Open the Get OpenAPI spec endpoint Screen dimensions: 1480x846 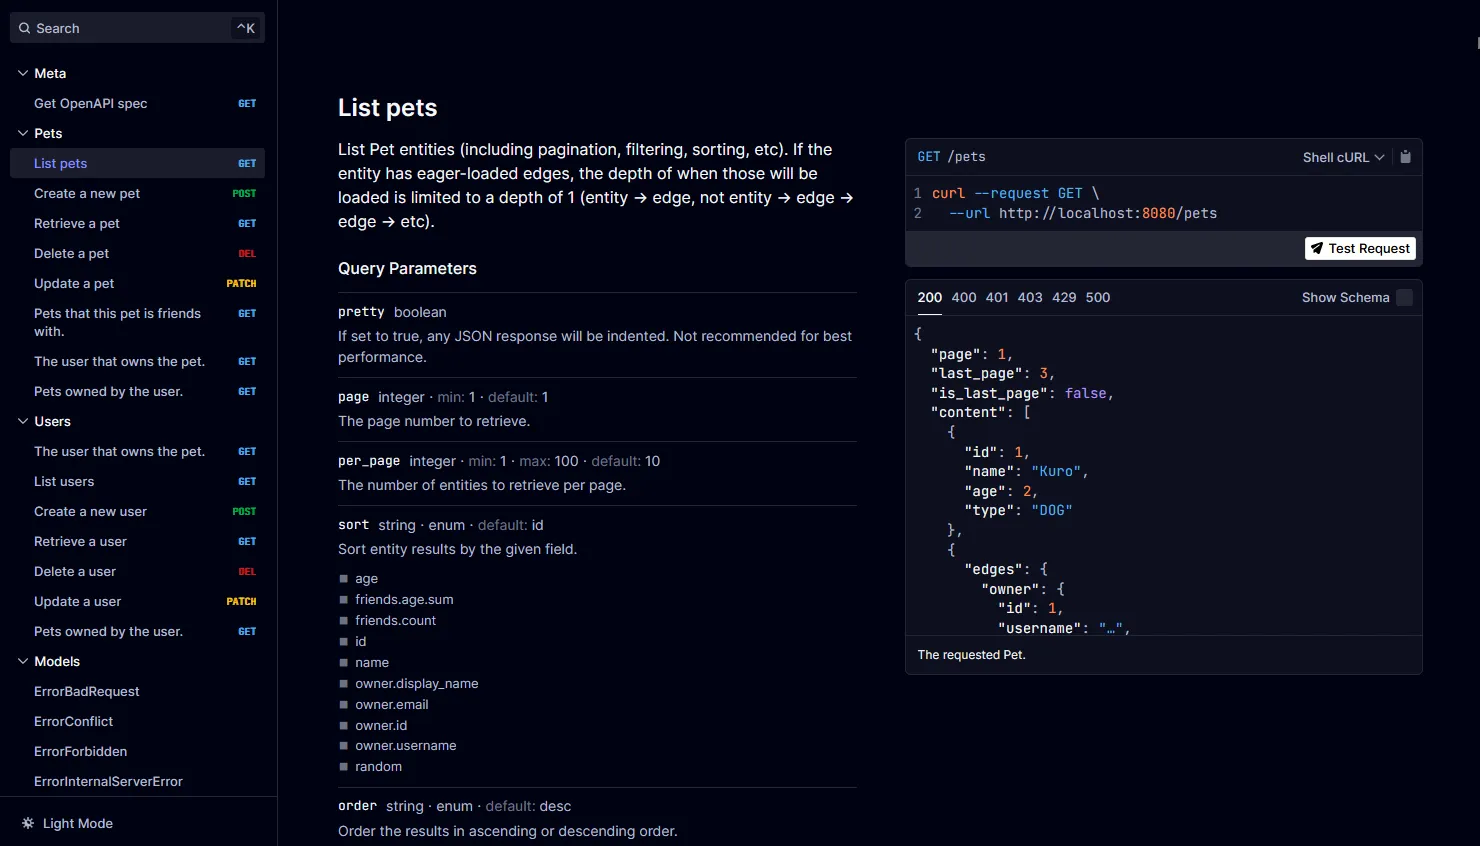(x=91, y=103)
